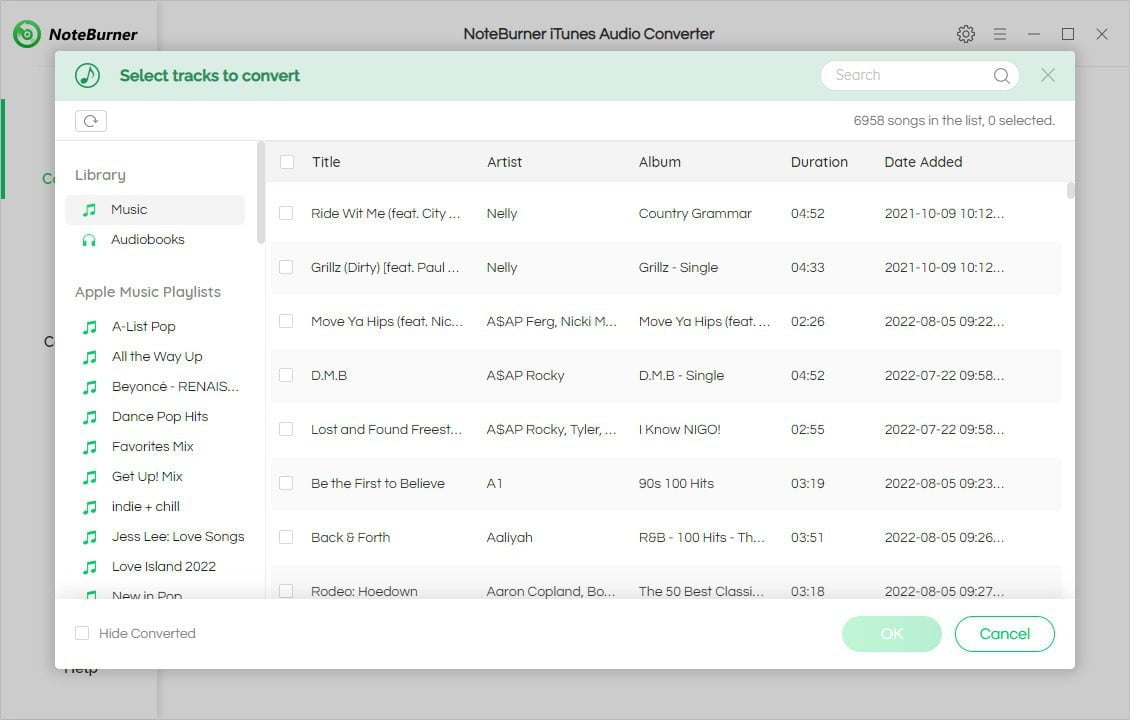The width and height of the screenshot is (1130, 720).
Task: Sort tracks by the Date Added column
Action: 922,161
